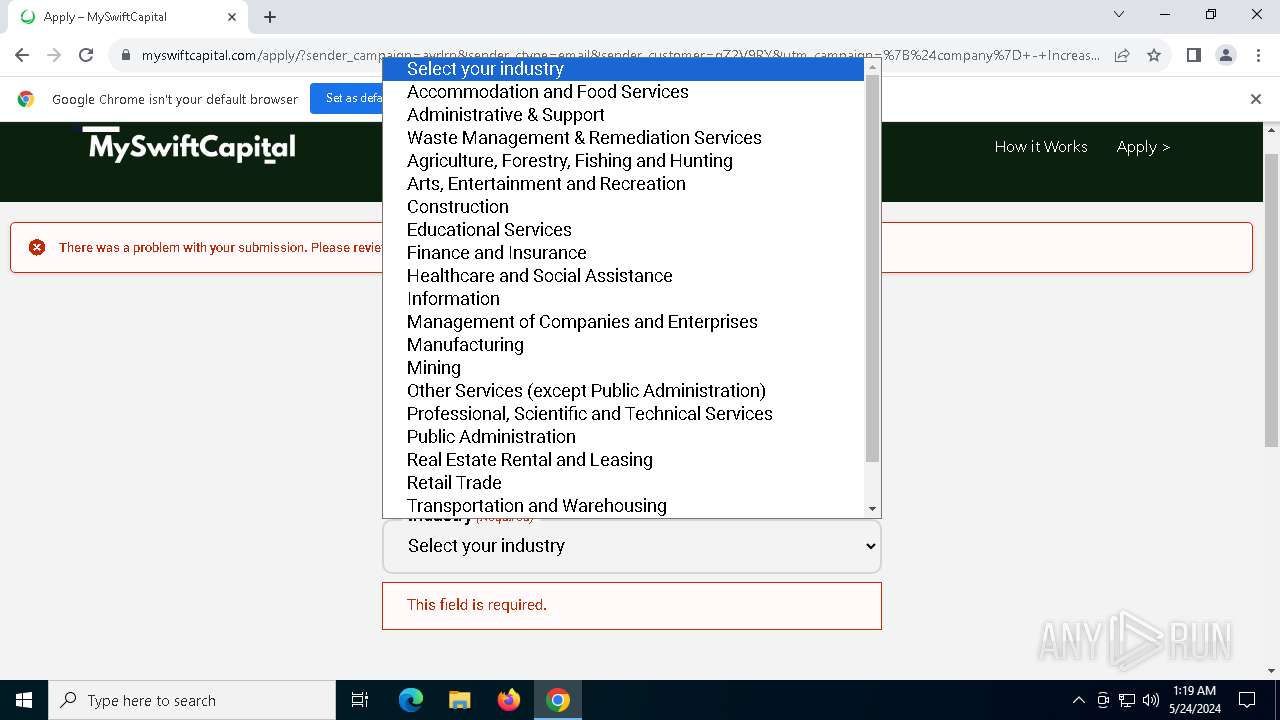Viewport: 1280px width, 720px height.
Task: Choose Public Administration option
Action: (623, 436)
